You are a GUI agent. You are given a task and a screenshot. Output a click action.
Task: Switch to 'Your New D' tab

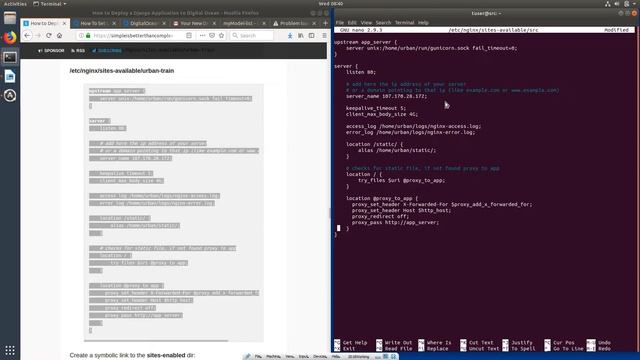(x=195, y=23)
